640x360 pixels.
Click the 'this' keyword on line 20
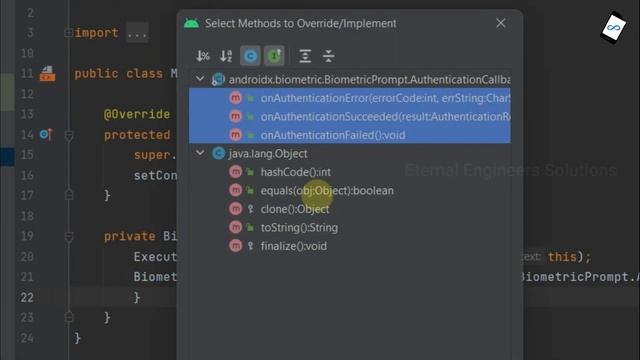coord(562,257)
